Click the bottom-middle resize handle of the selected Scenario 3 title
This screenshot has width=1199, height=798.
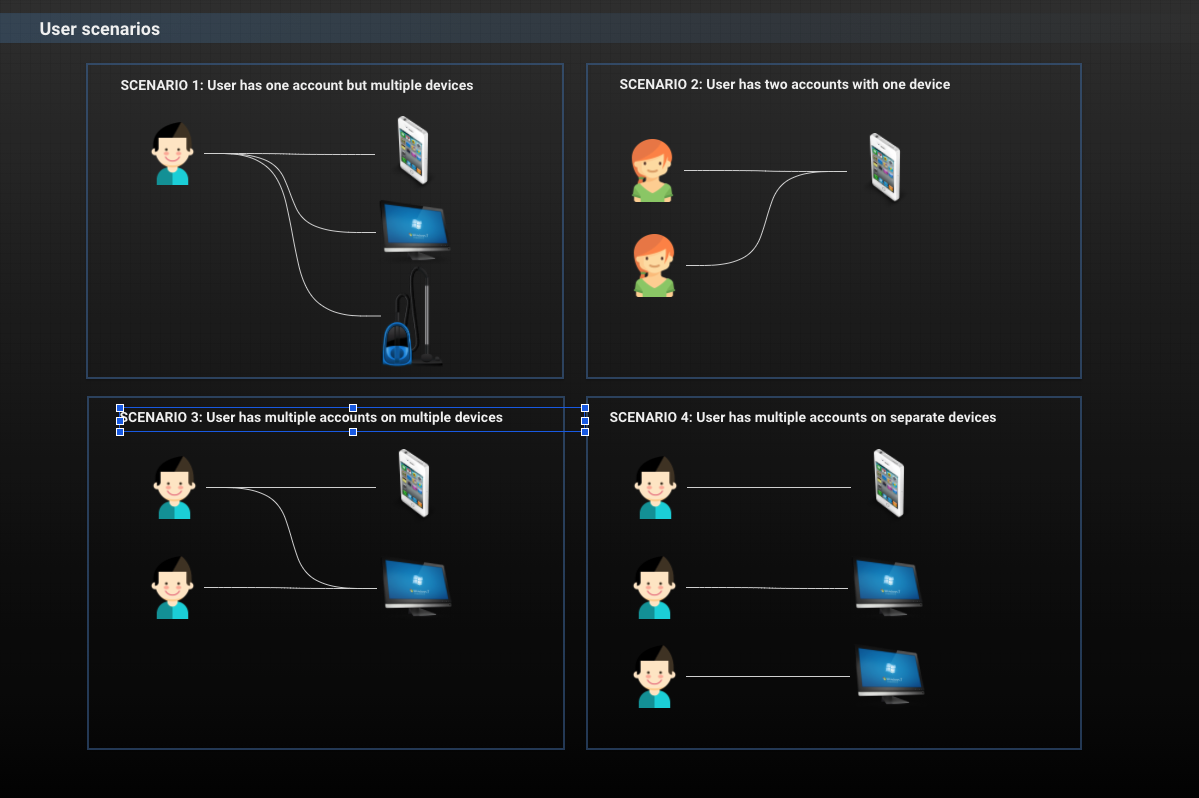(x=353, y=432)
